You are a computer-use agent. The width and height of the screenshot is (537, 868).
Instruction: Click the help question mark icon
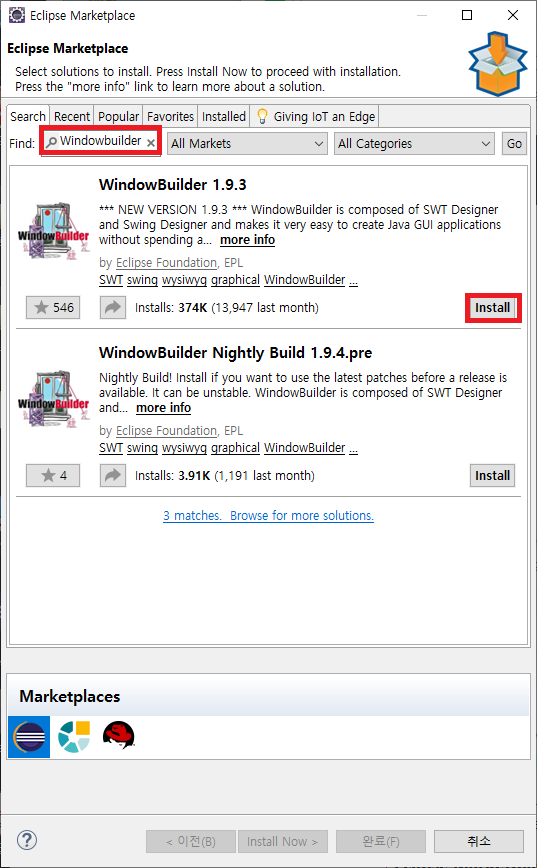coord(27,840)
